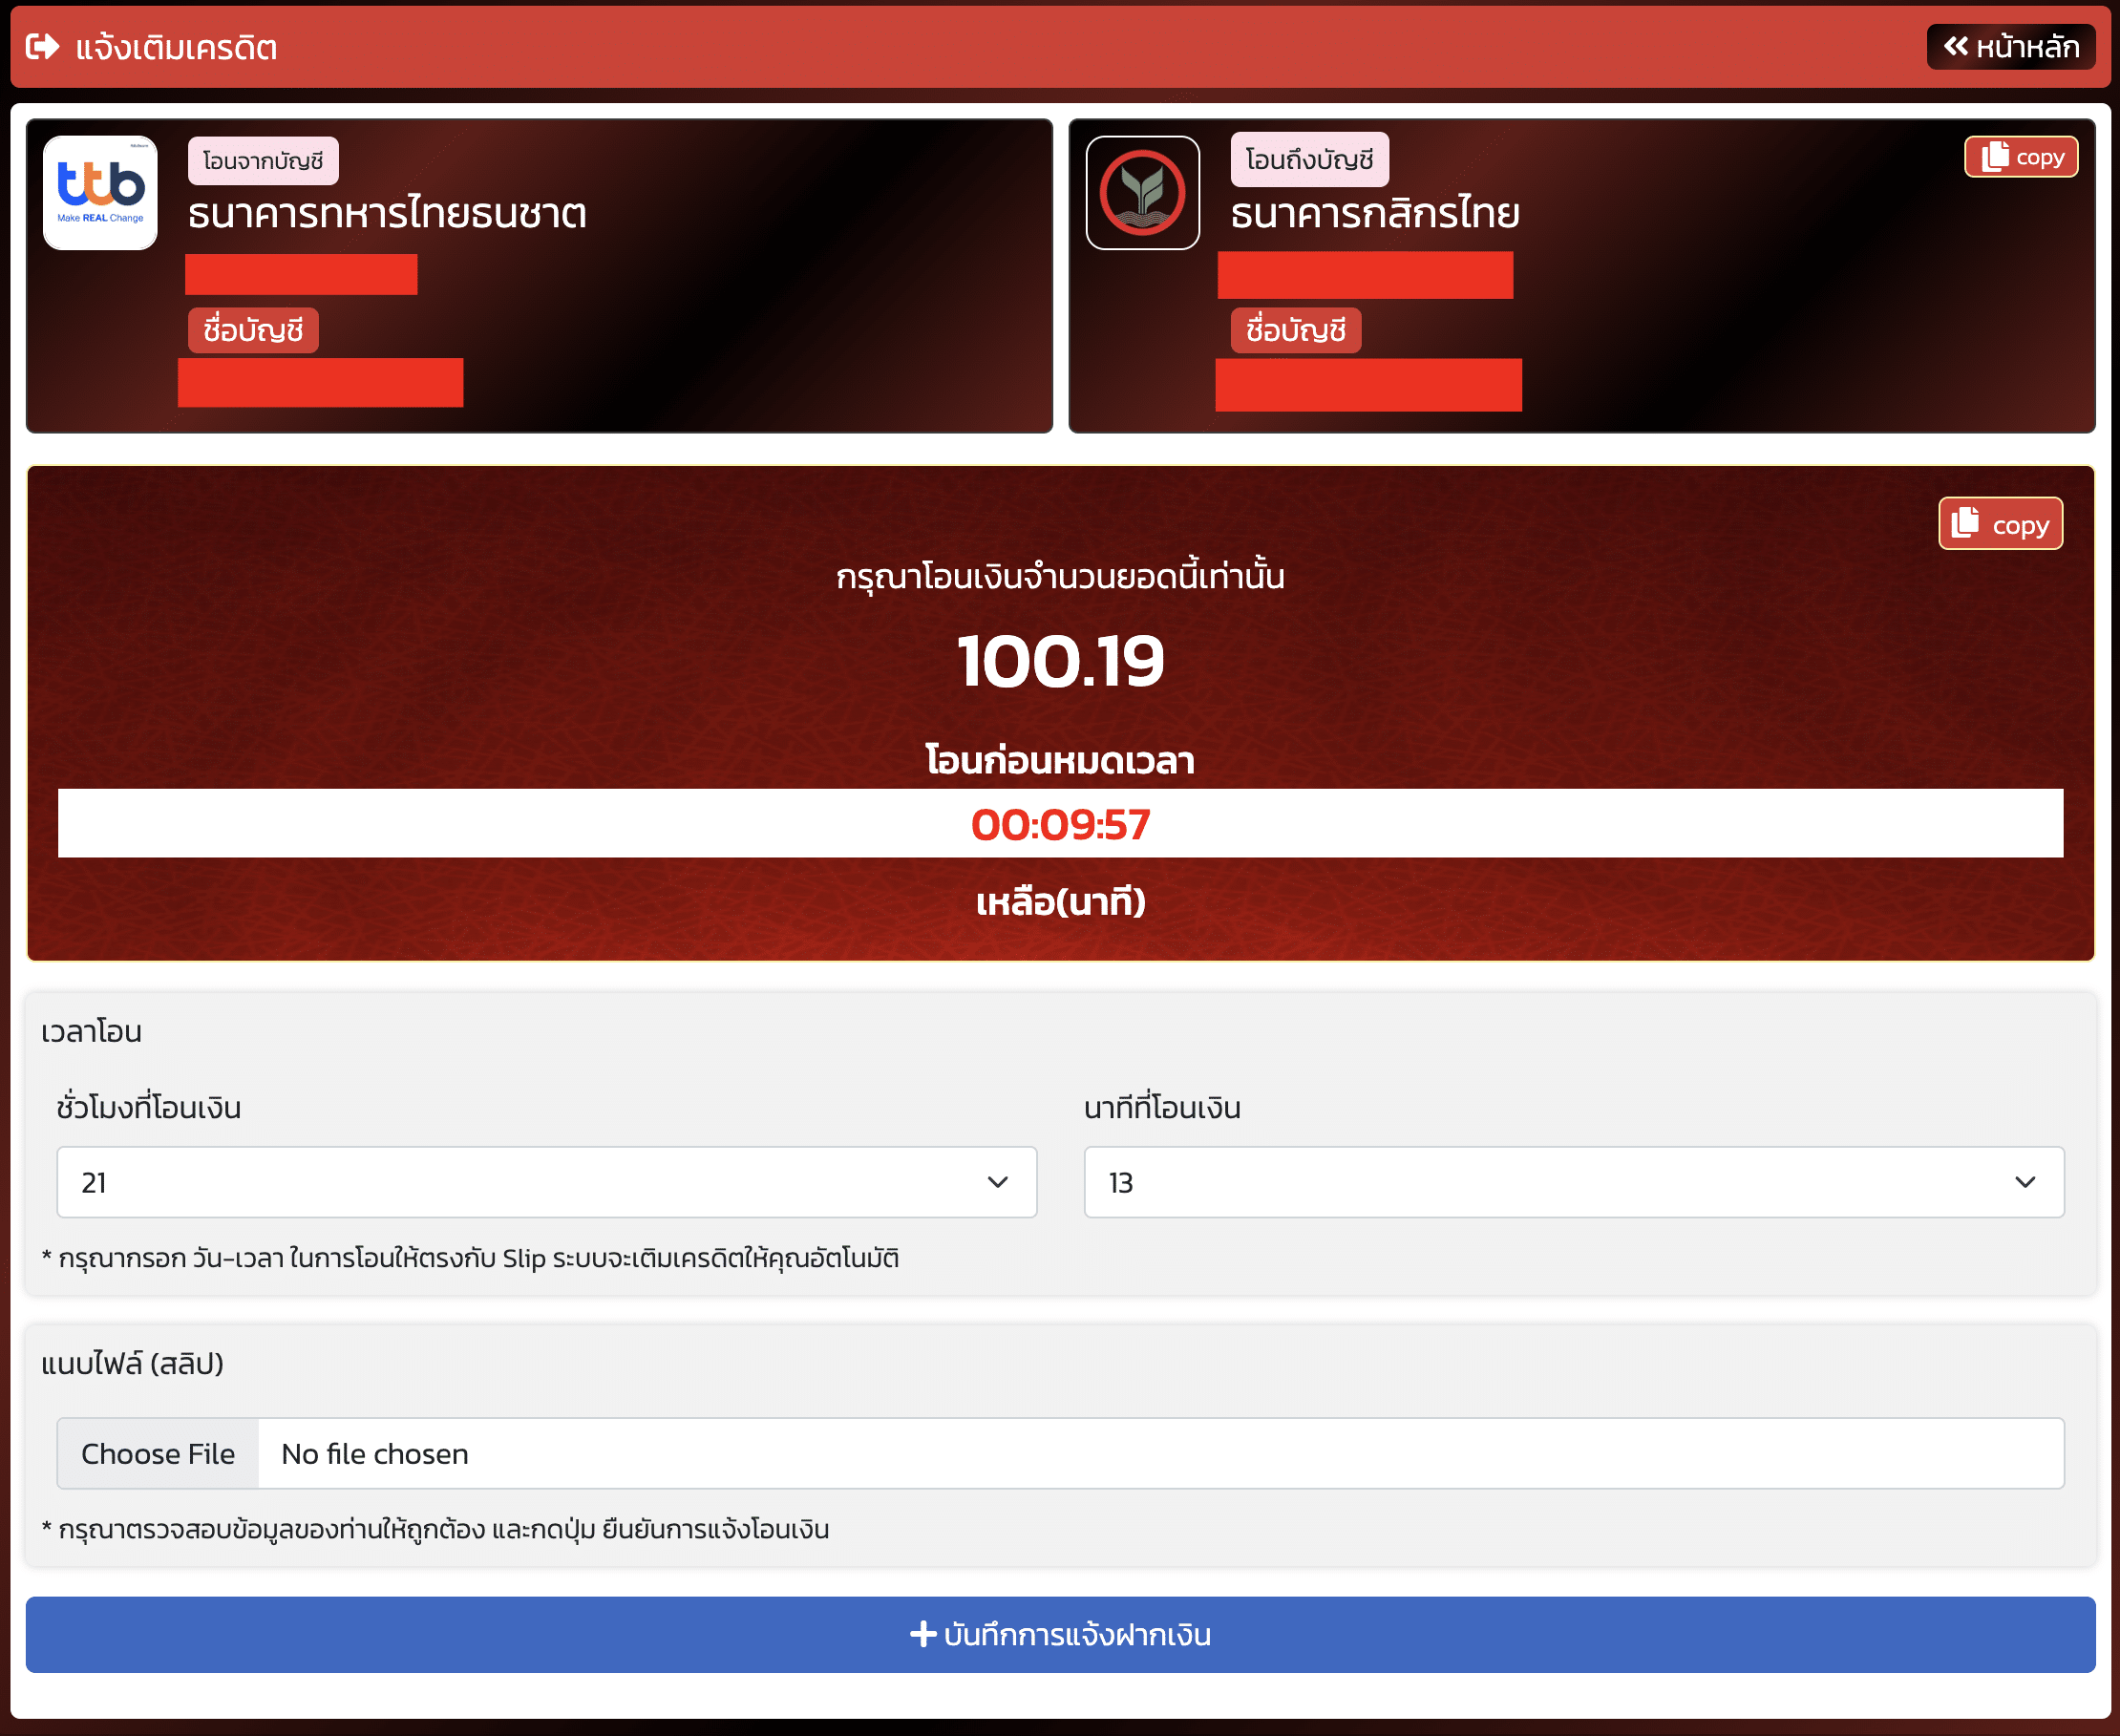Expand the hour dropdown chevron arrow
Screen dimensions: 2120x1736
coord(997,1182)
